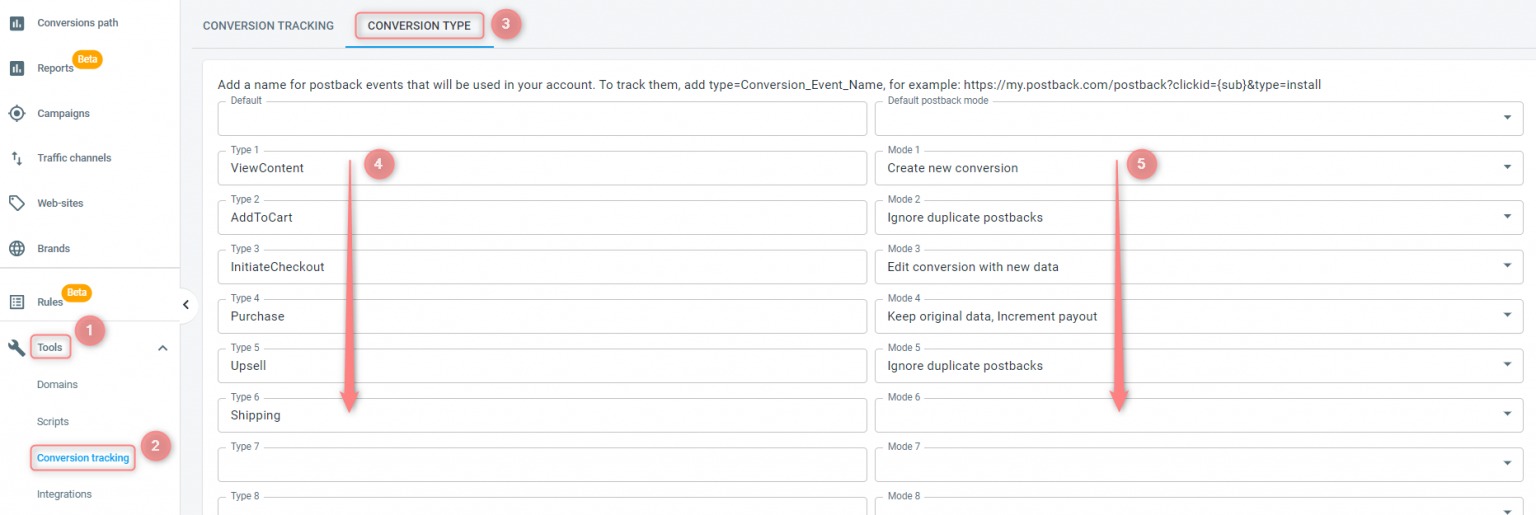Go to Scripts in sidebar
Image resolution: width=1536 pixels, height=515 pixels.
[53, 422]
